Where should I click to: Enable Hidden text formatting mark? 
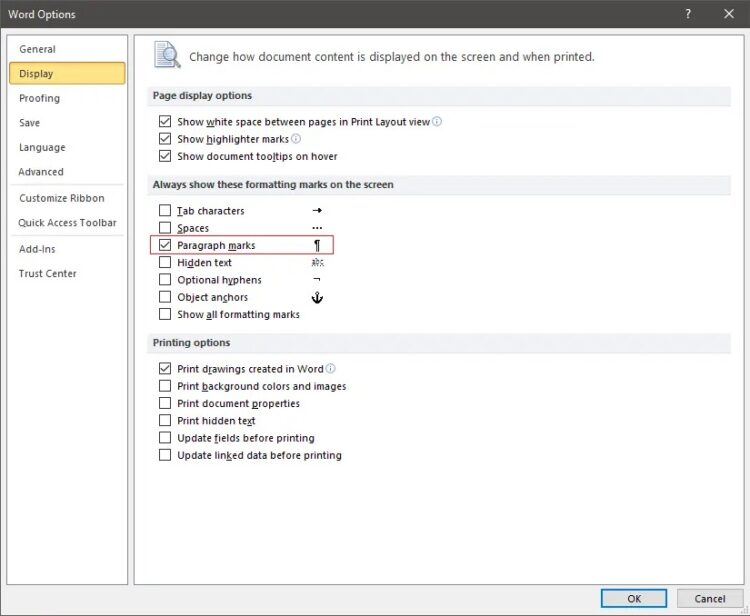pyautogui.click(x=165, y=262)
